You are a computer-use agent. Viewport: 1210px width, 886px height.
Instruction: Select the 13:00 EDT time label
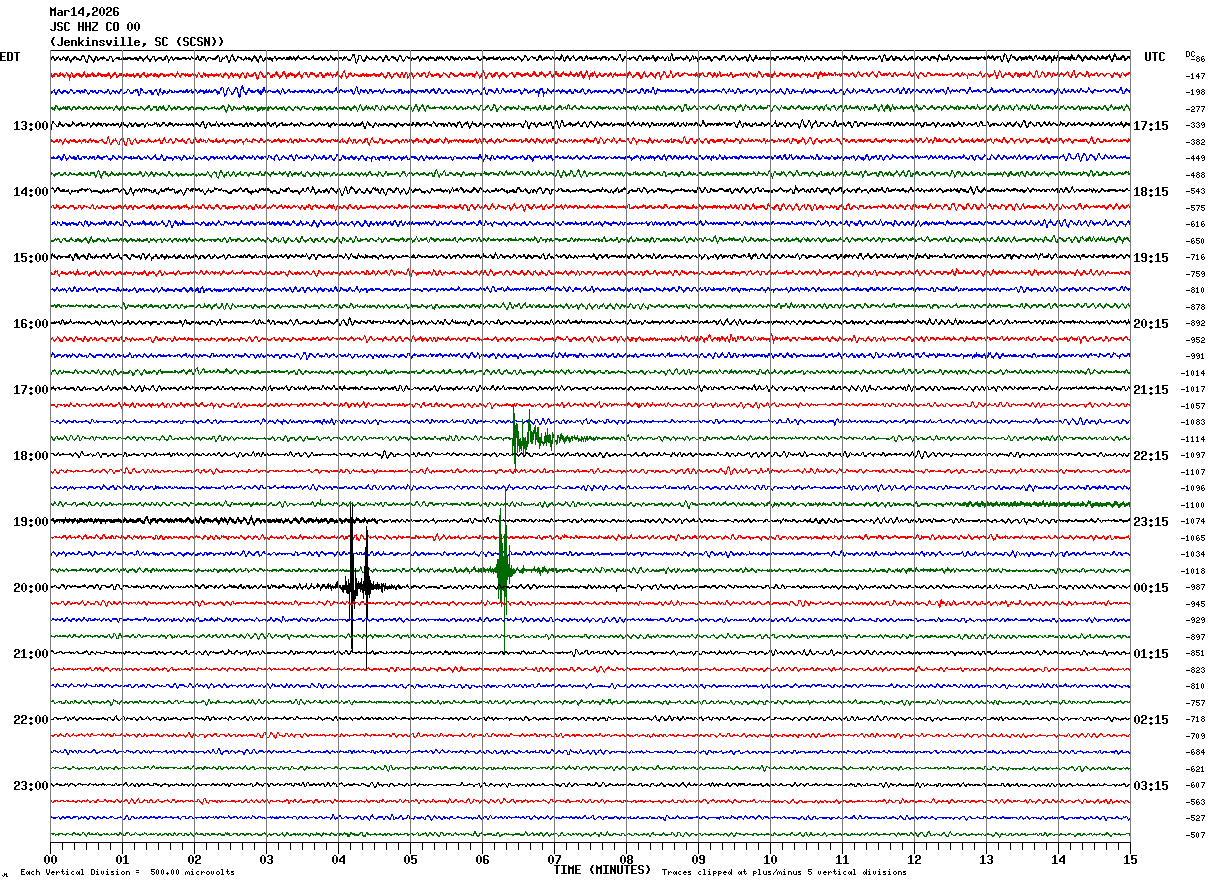click(31, 126)
